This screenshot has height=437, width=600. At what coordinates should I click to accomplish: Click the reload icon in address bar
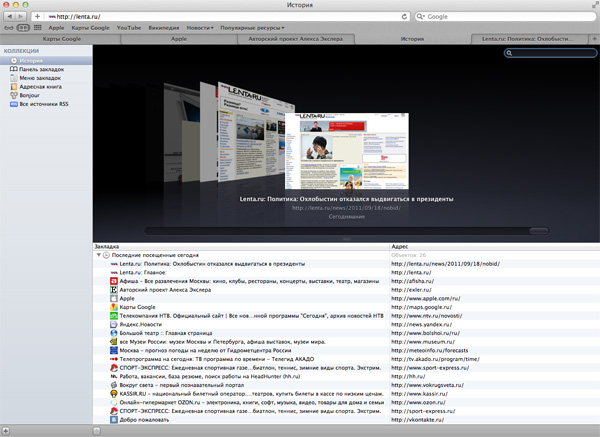pos(404,17)
